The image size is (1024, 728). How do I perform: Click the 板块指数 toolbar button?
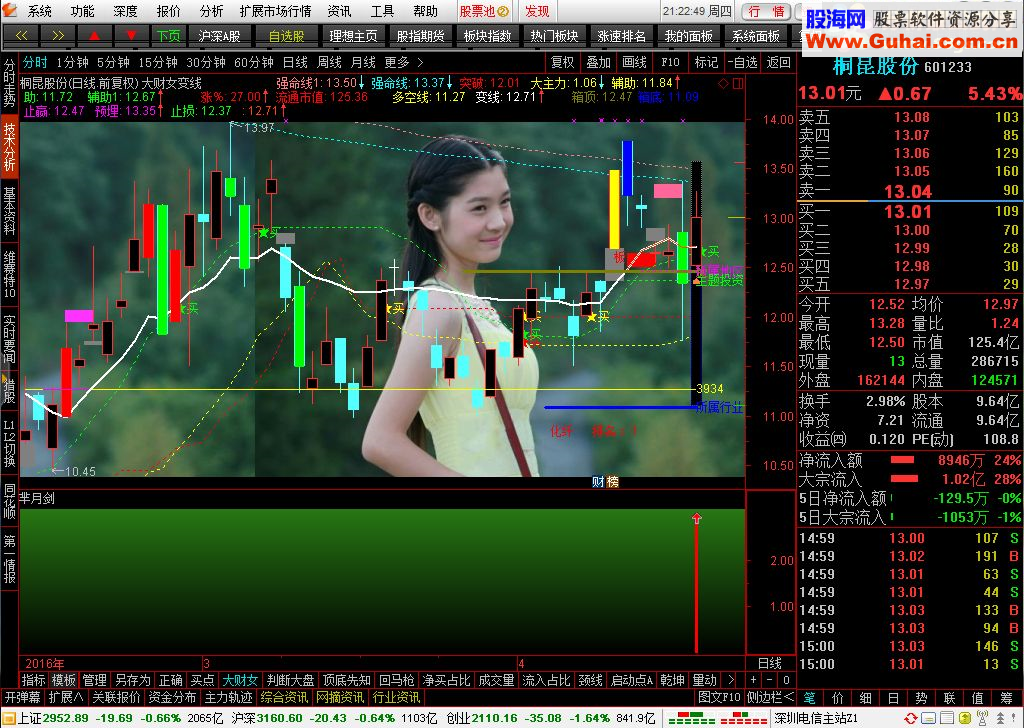487,35
